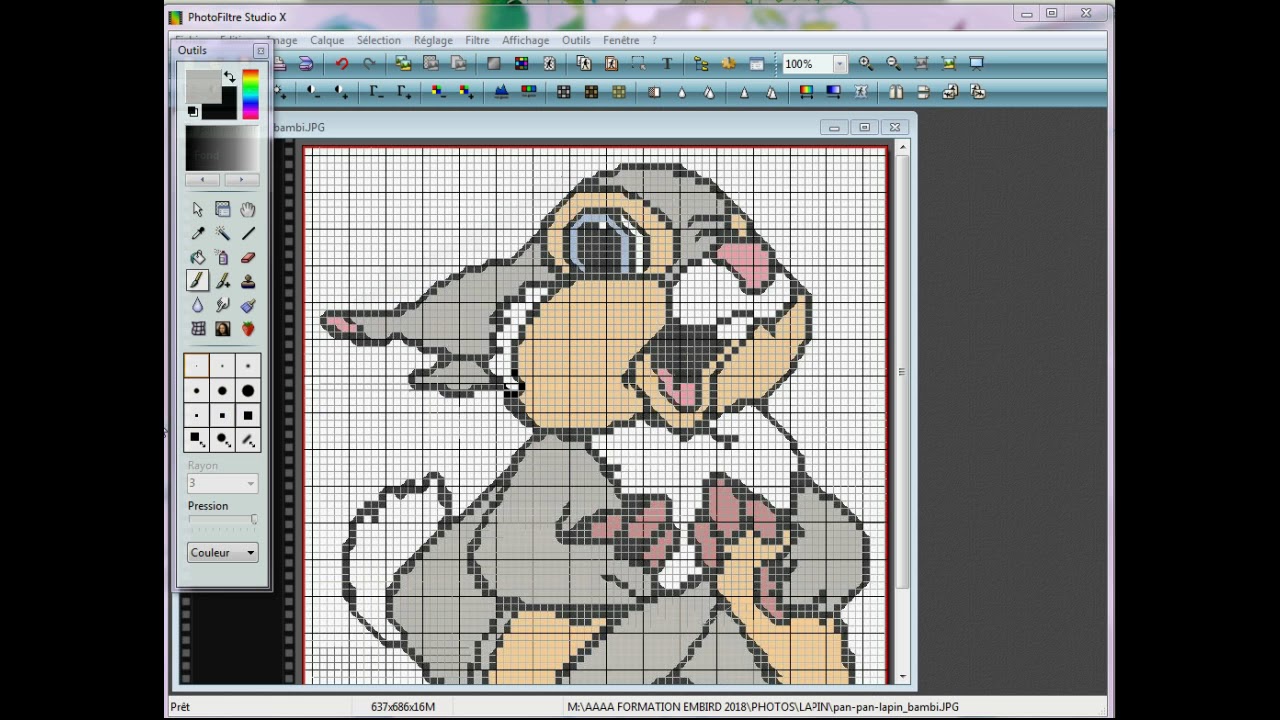Select the hand move tool
Screen dimensions: 1280x720
click(247, 209)
